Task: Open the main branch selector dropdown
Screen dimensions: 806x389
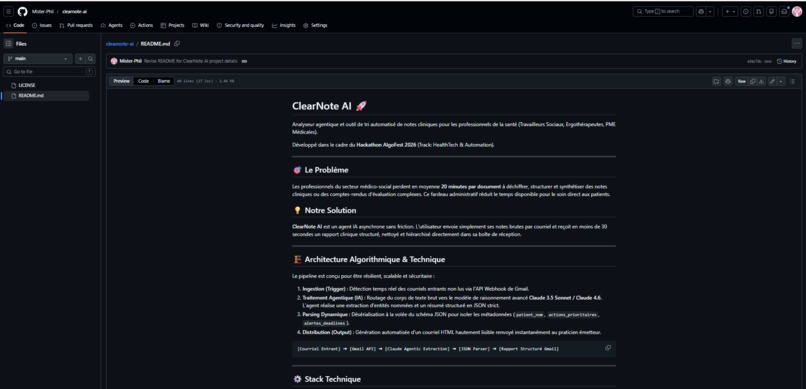Action: click(38, 59)
